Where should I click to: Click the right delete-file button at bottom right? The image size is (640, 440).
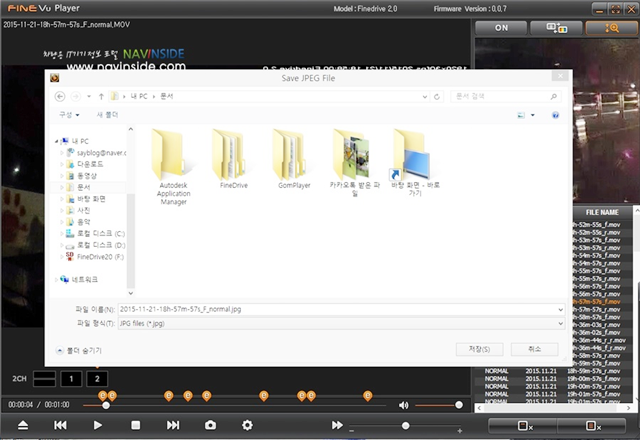[x=593, y=426]
